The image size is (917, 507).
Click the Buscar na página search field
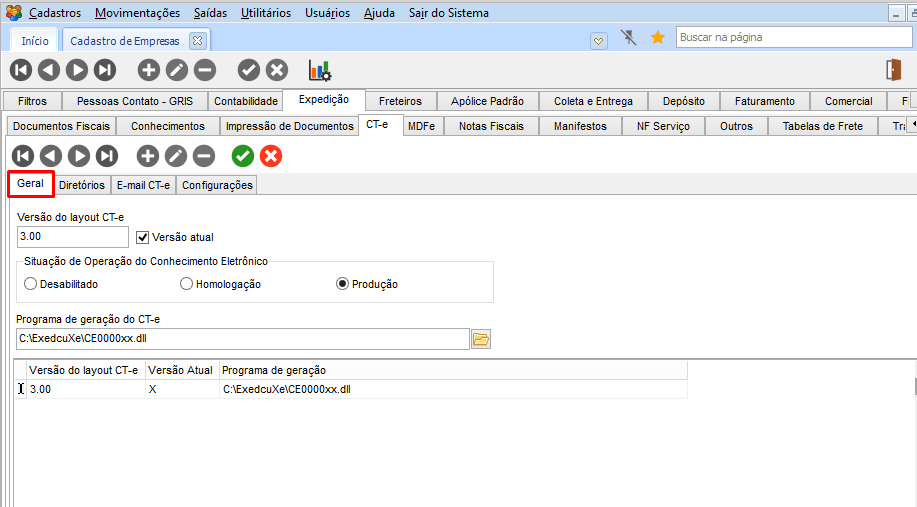794,37
